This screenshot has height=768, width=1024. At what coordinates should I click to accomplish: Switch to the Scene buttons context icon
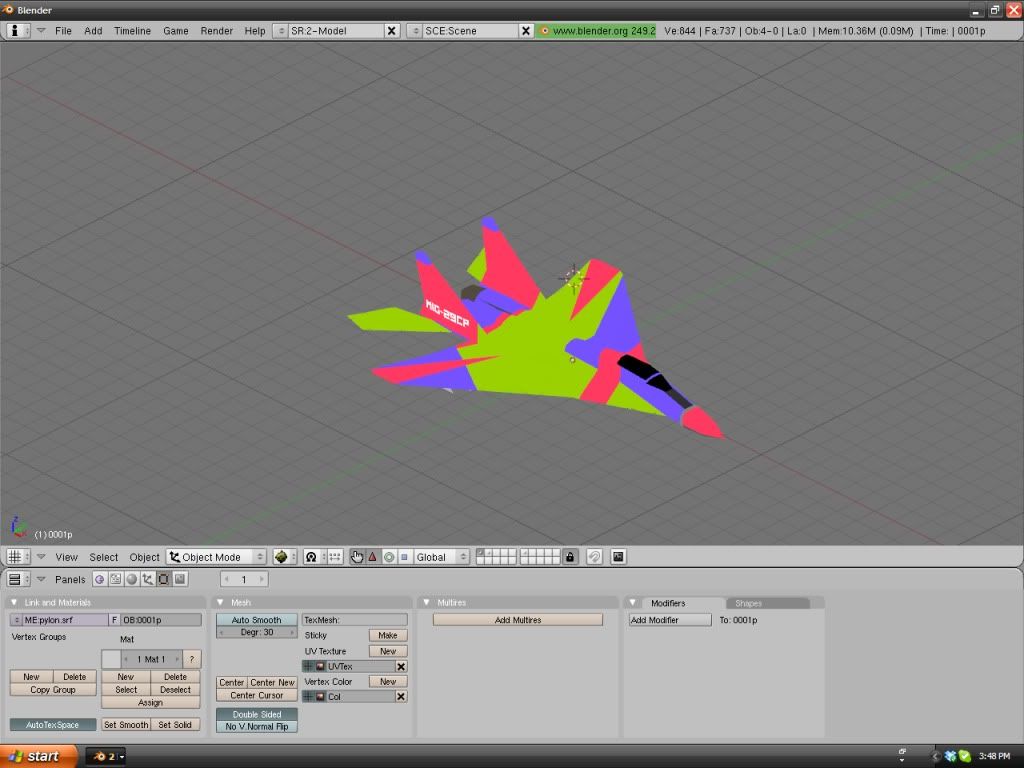180,579
